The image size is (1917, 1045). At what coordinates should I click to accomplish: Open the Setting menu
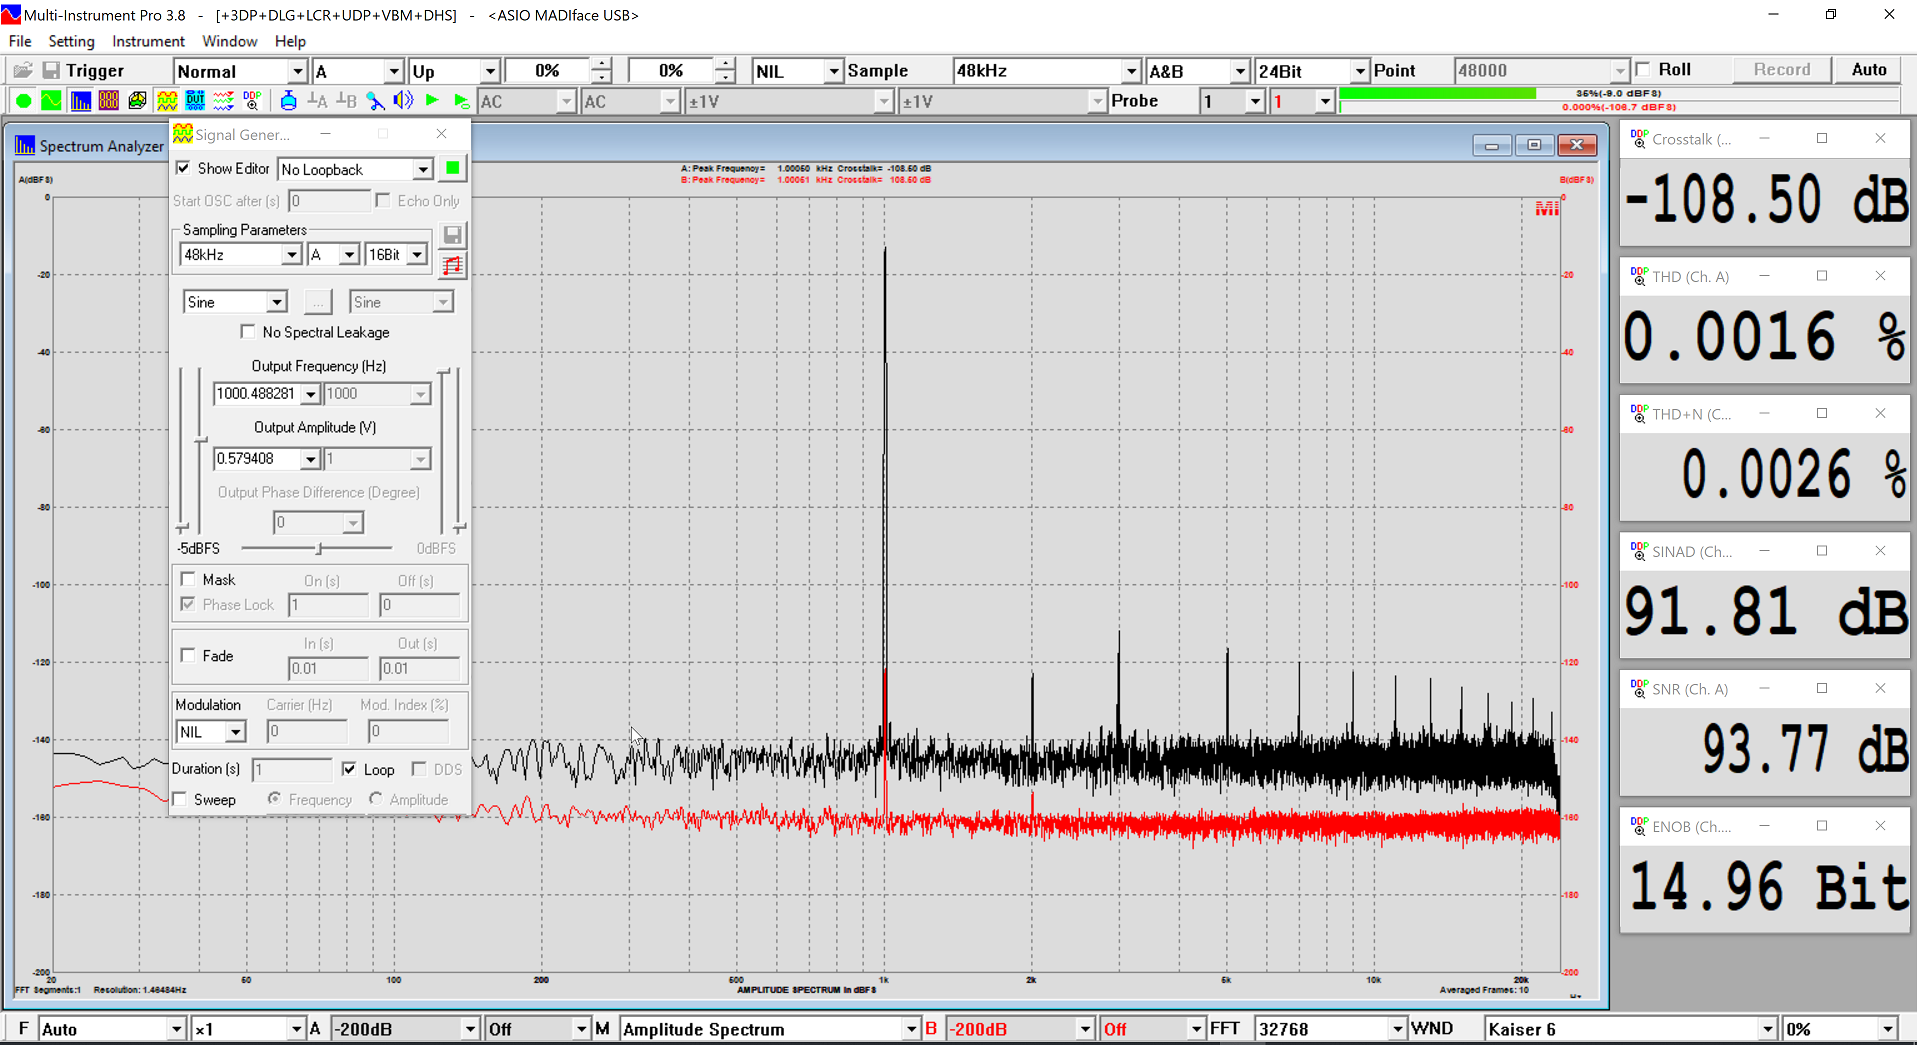pos(71,41)
